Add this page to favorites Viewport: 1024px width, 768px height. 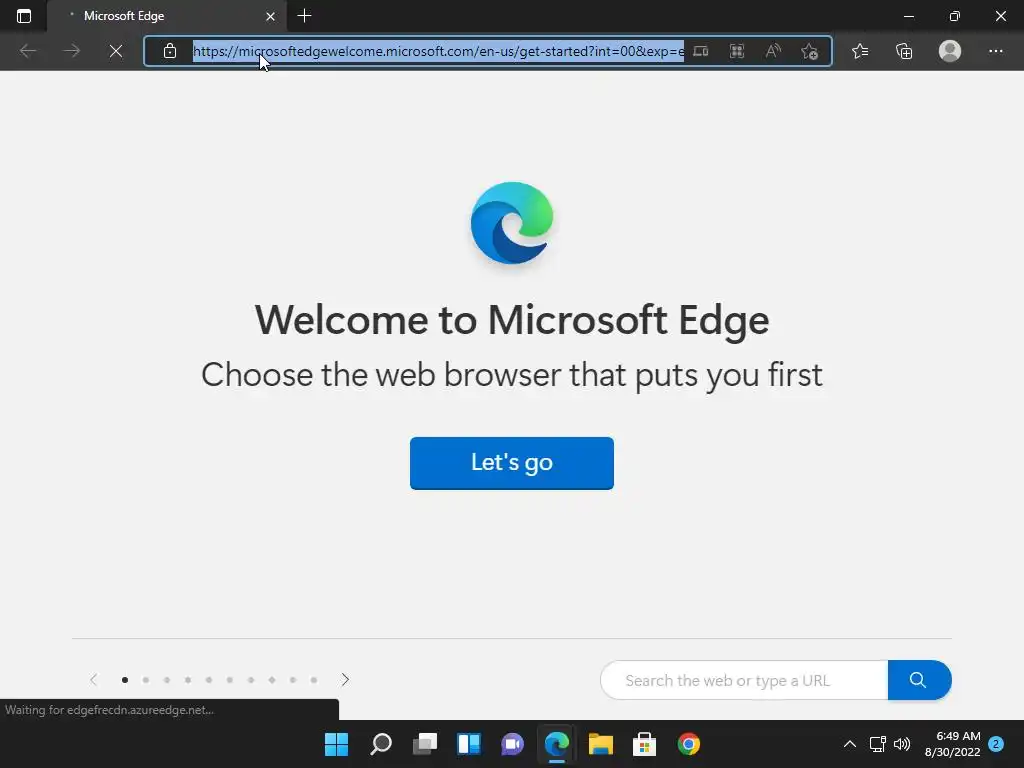(x=810, y=51)
